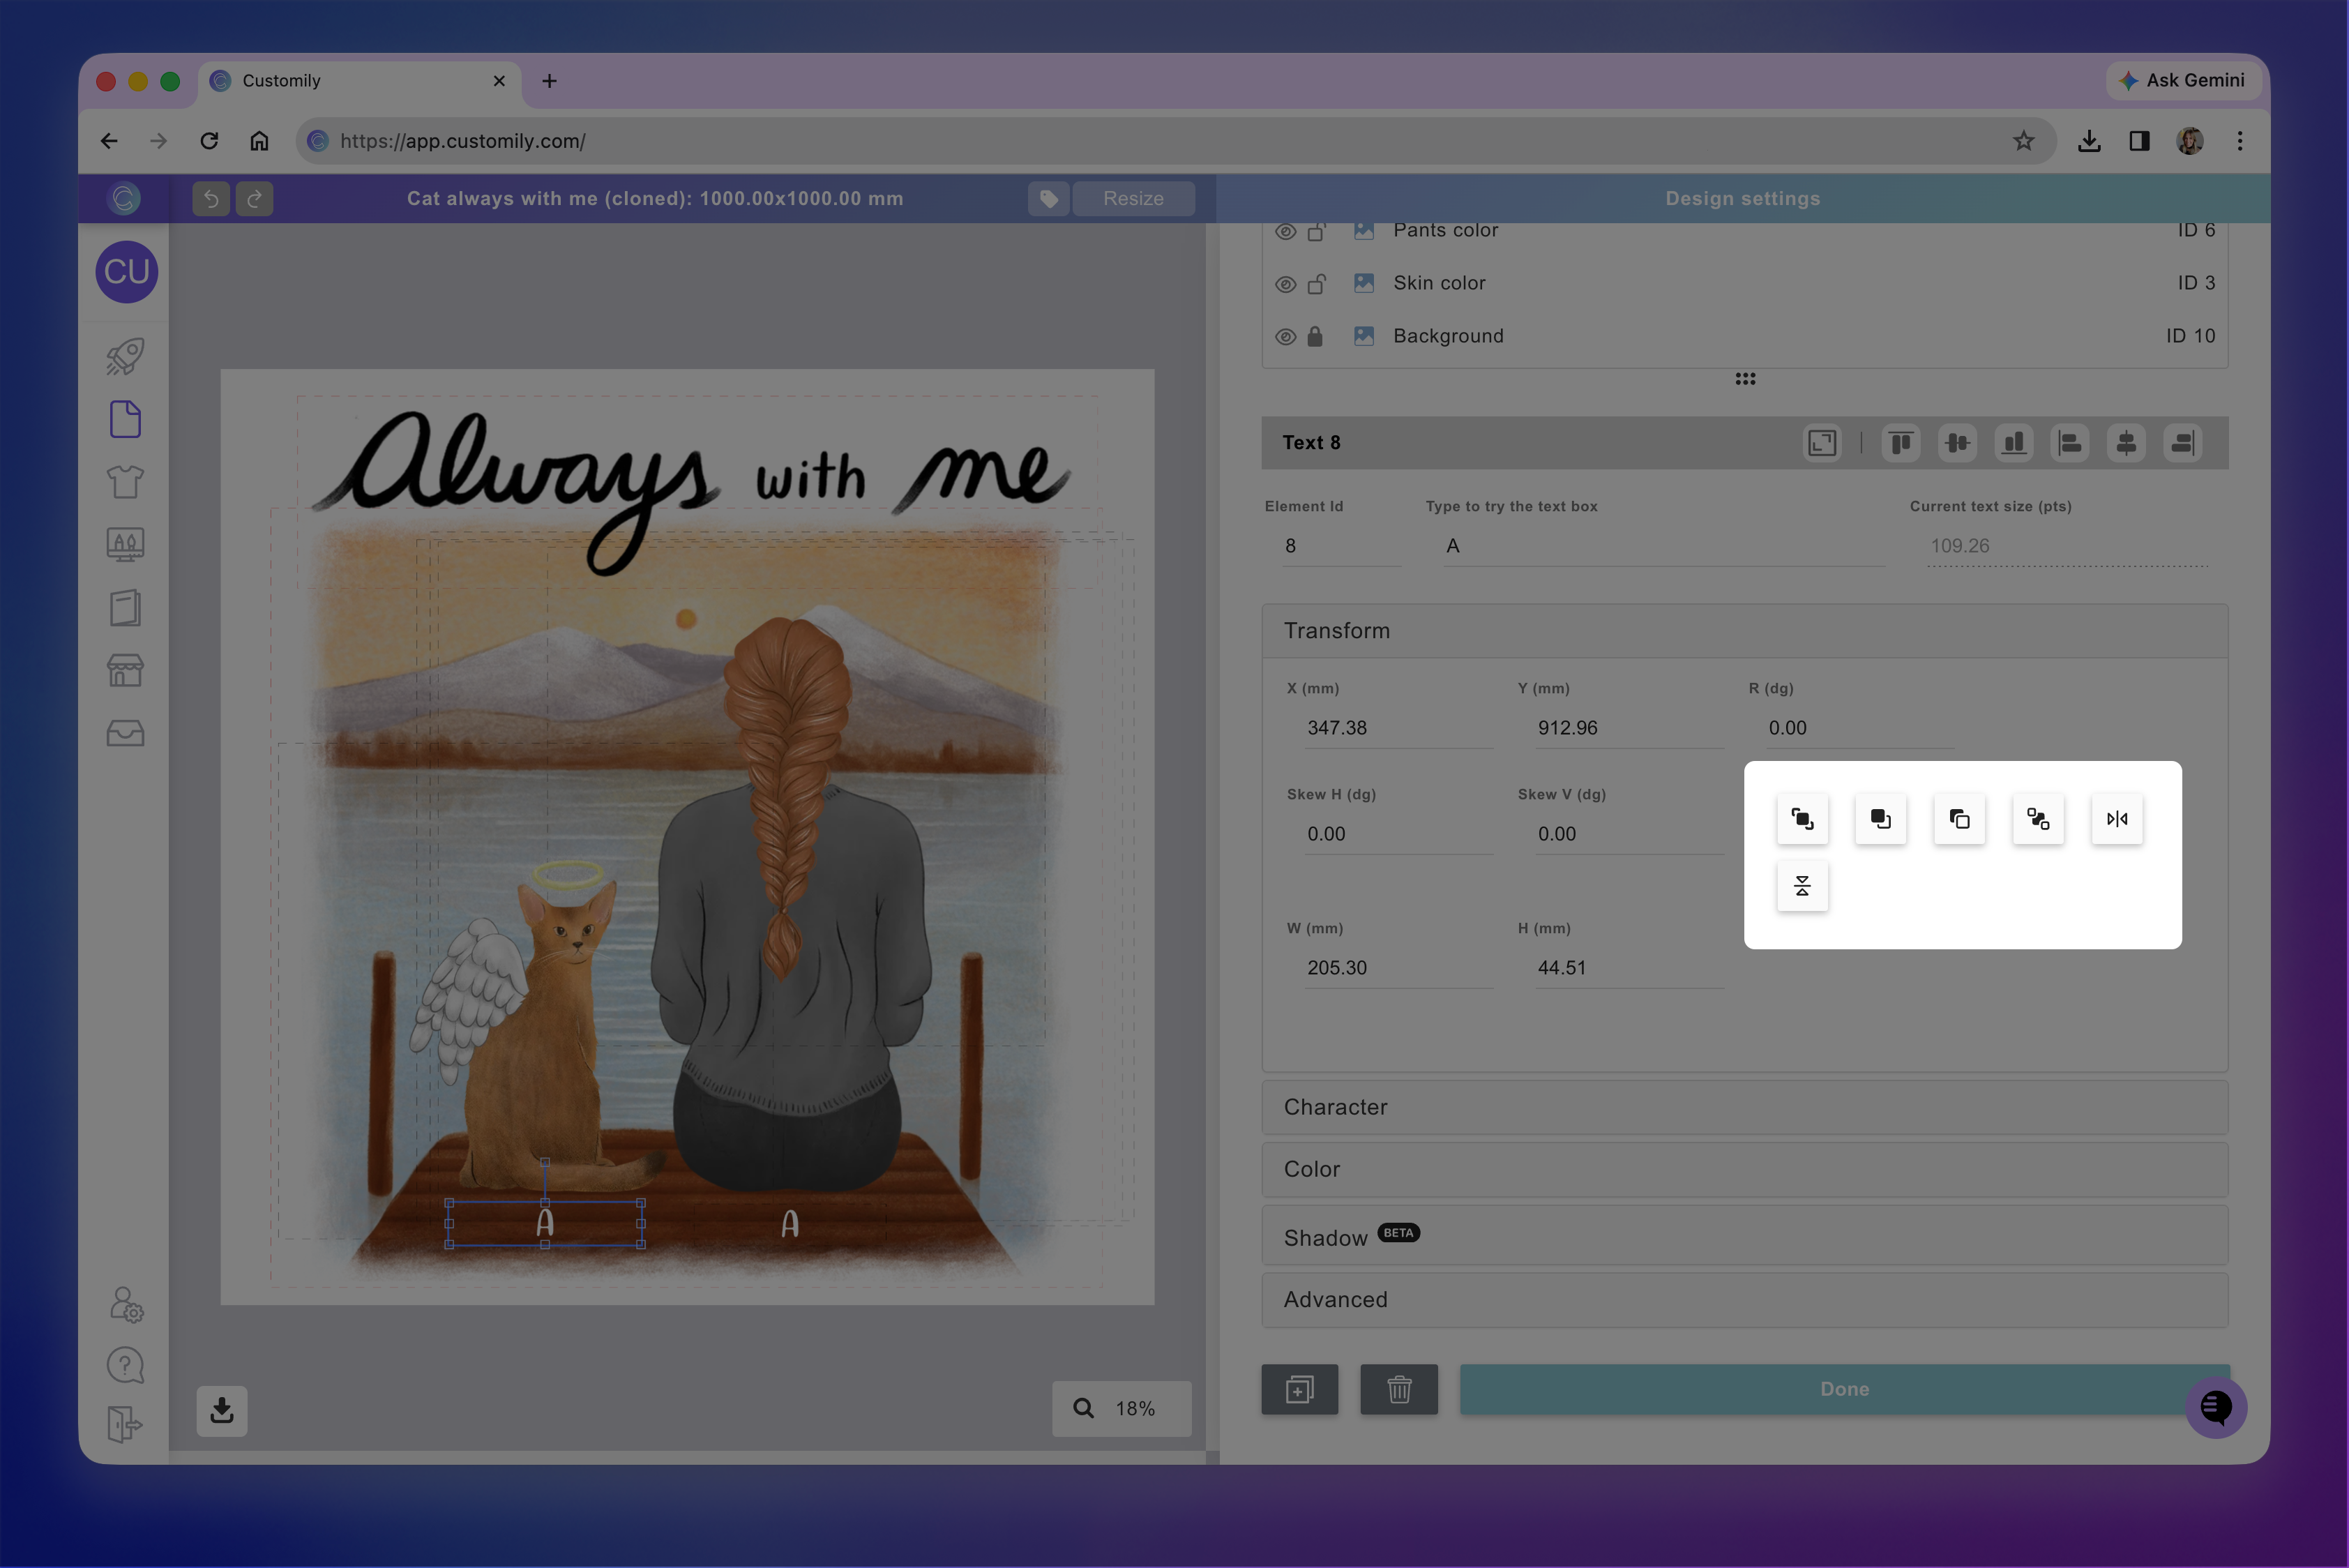Open the t-shirt products sidebar icon
This screenshot has width=2349, height=1568.
pyautogui.click(x=125, y=482)
